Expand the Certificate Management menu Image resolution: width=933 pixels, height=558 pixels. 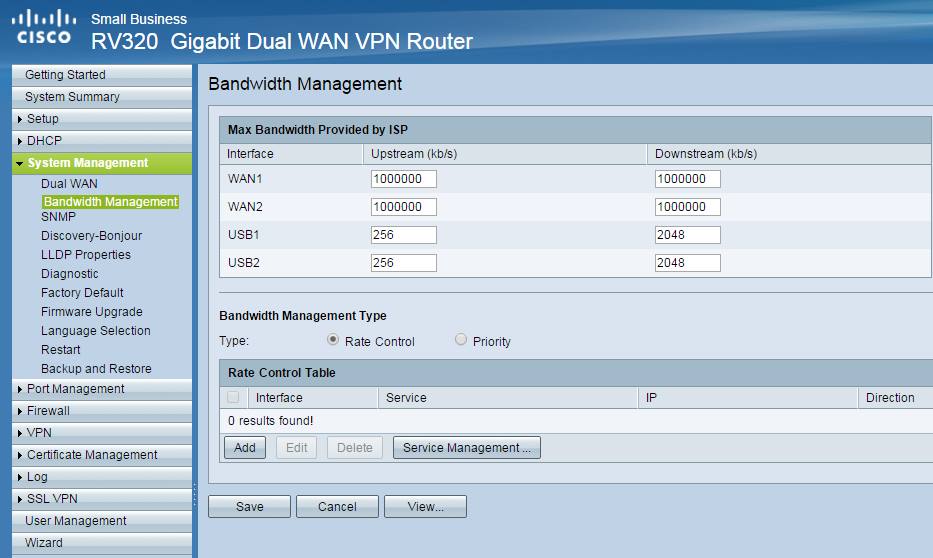click(102, 455)
